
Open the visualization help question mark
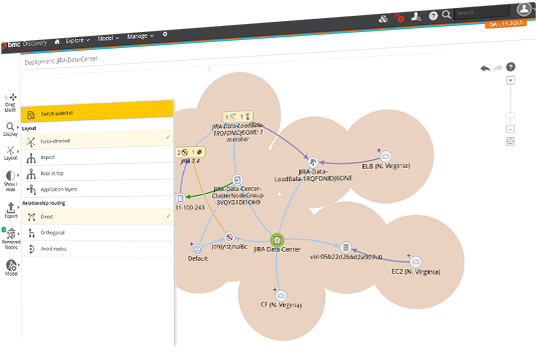coord(511,67)
